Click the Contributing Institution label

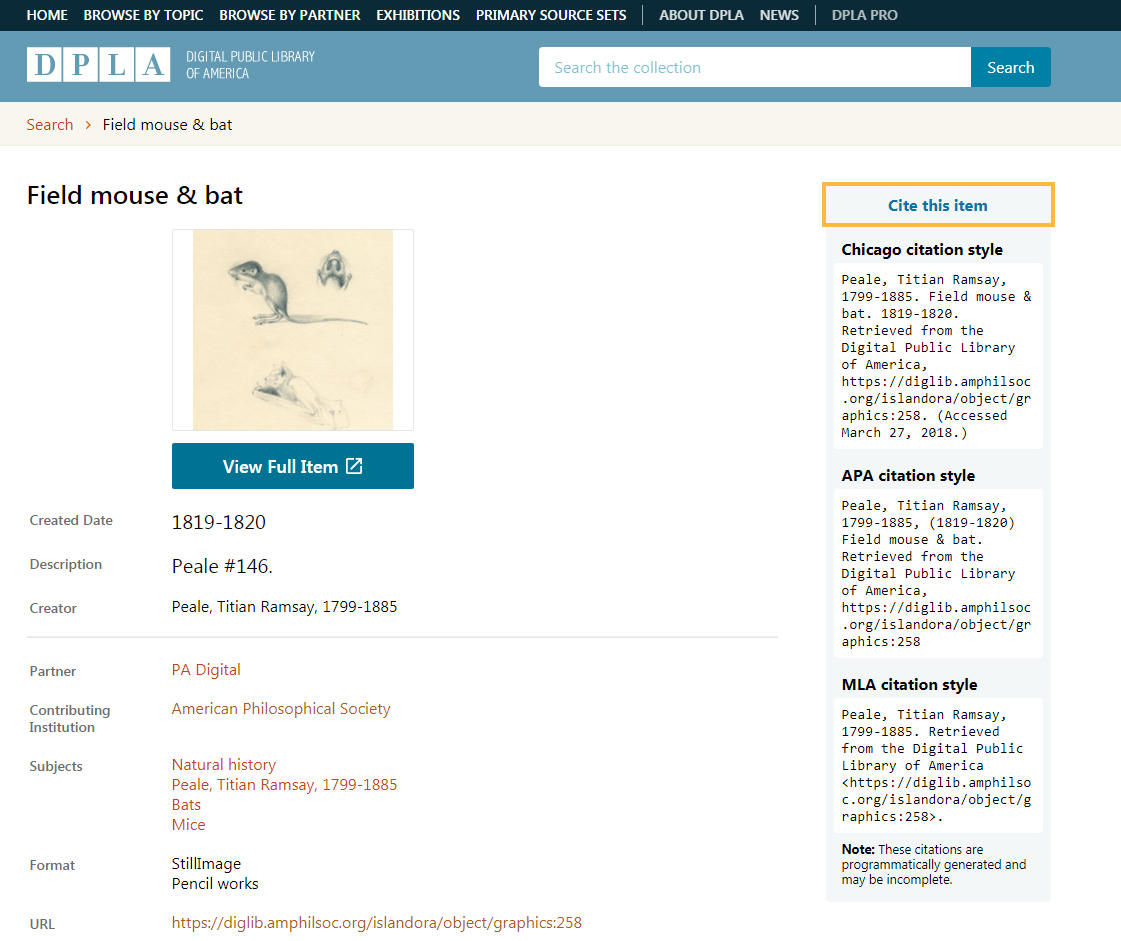(70, 719)
